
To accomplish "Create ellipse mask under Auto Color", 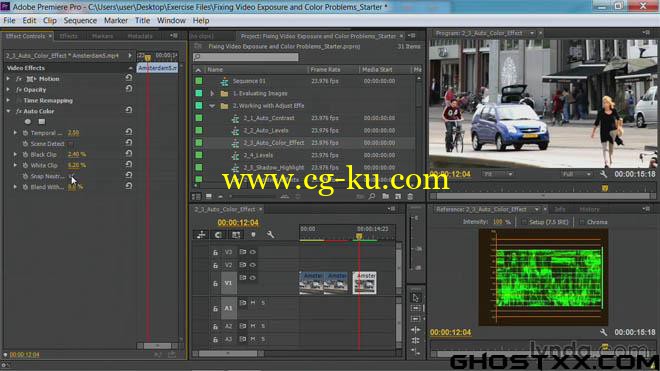I will 28,122.
